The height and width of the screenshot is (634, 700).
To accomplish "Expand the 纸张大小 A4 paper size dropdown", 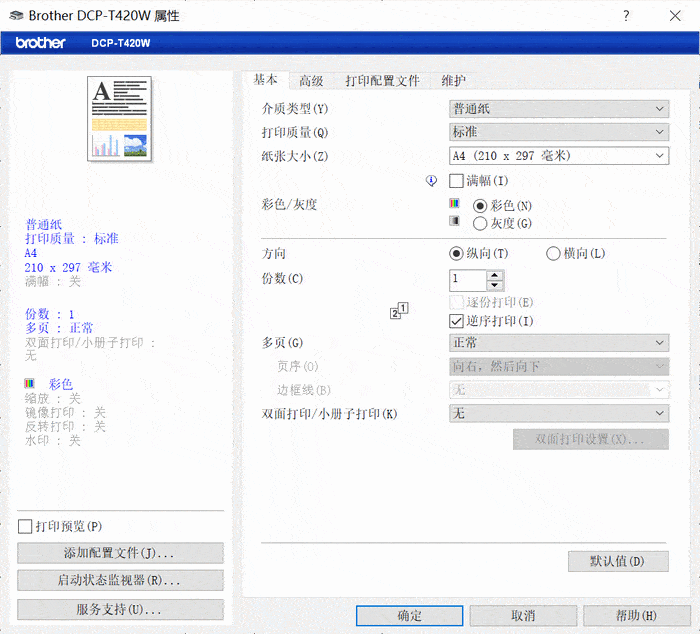I will (558, 156).
